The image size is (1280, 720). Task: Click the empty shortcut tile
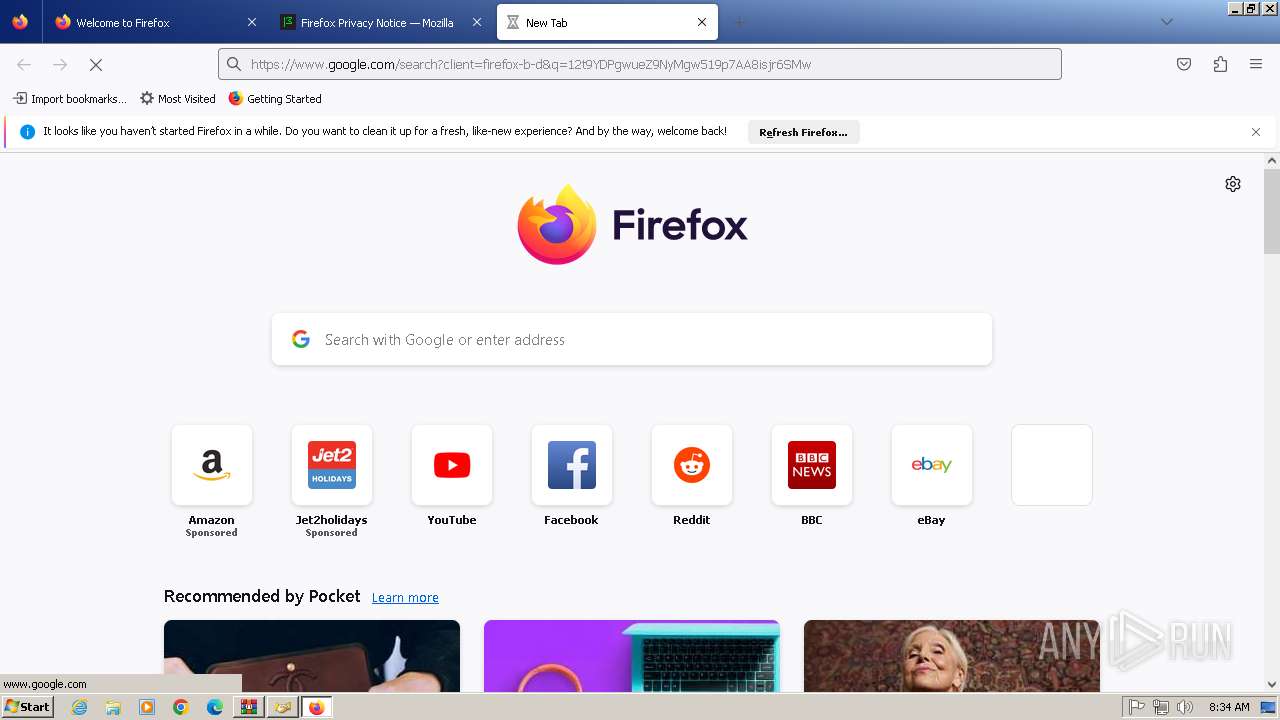1052,465
